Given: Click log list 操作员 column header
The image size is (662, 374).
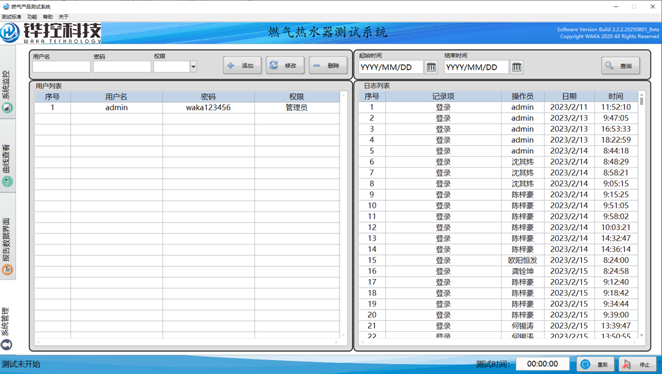Looking at the screenshot, I should [x=522, y=96].
